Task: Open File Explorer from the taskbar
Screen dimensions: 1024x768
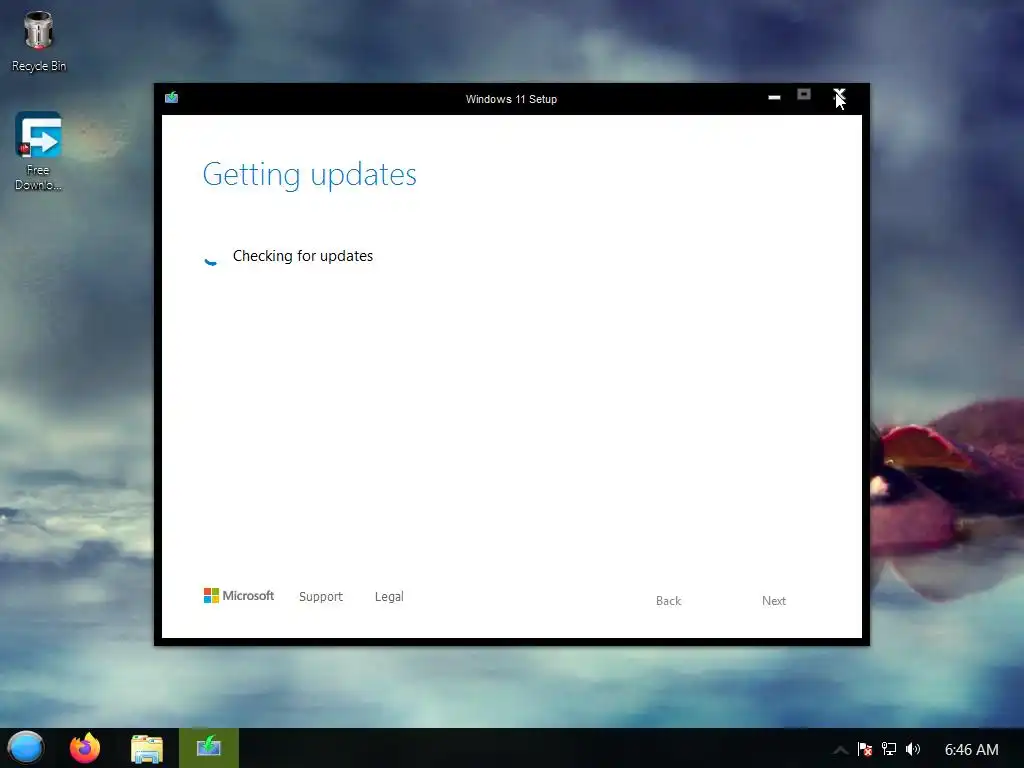Action: (x=146, y=748)
